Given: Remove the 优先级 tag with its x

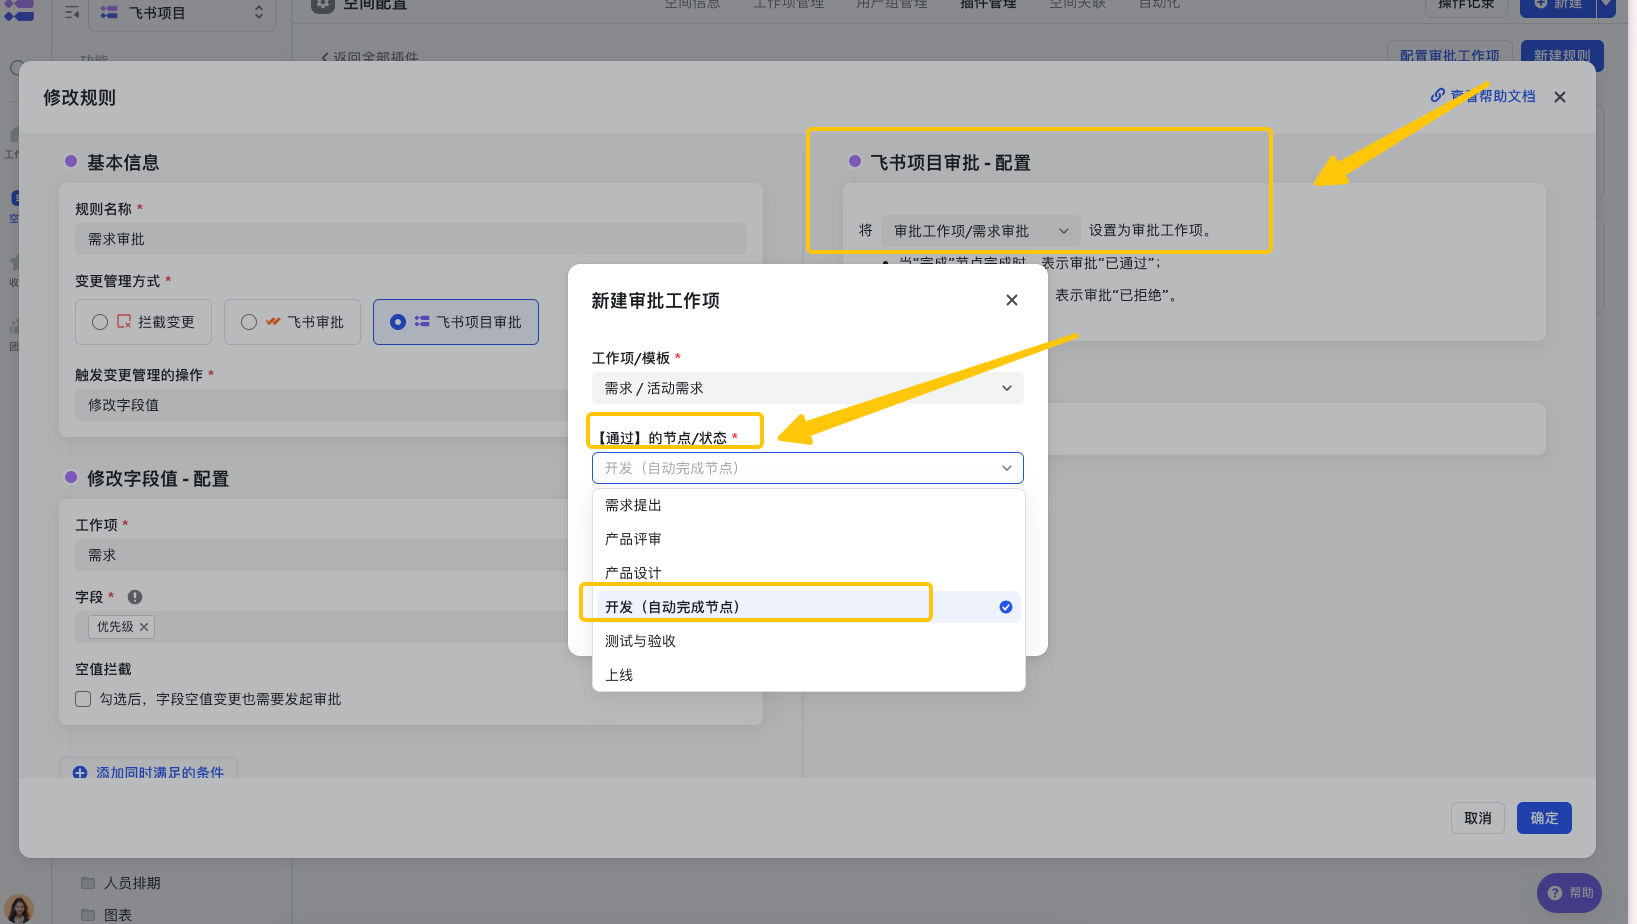Looking at the screenshot, I should pyautogui.click(x=144, y=627).
